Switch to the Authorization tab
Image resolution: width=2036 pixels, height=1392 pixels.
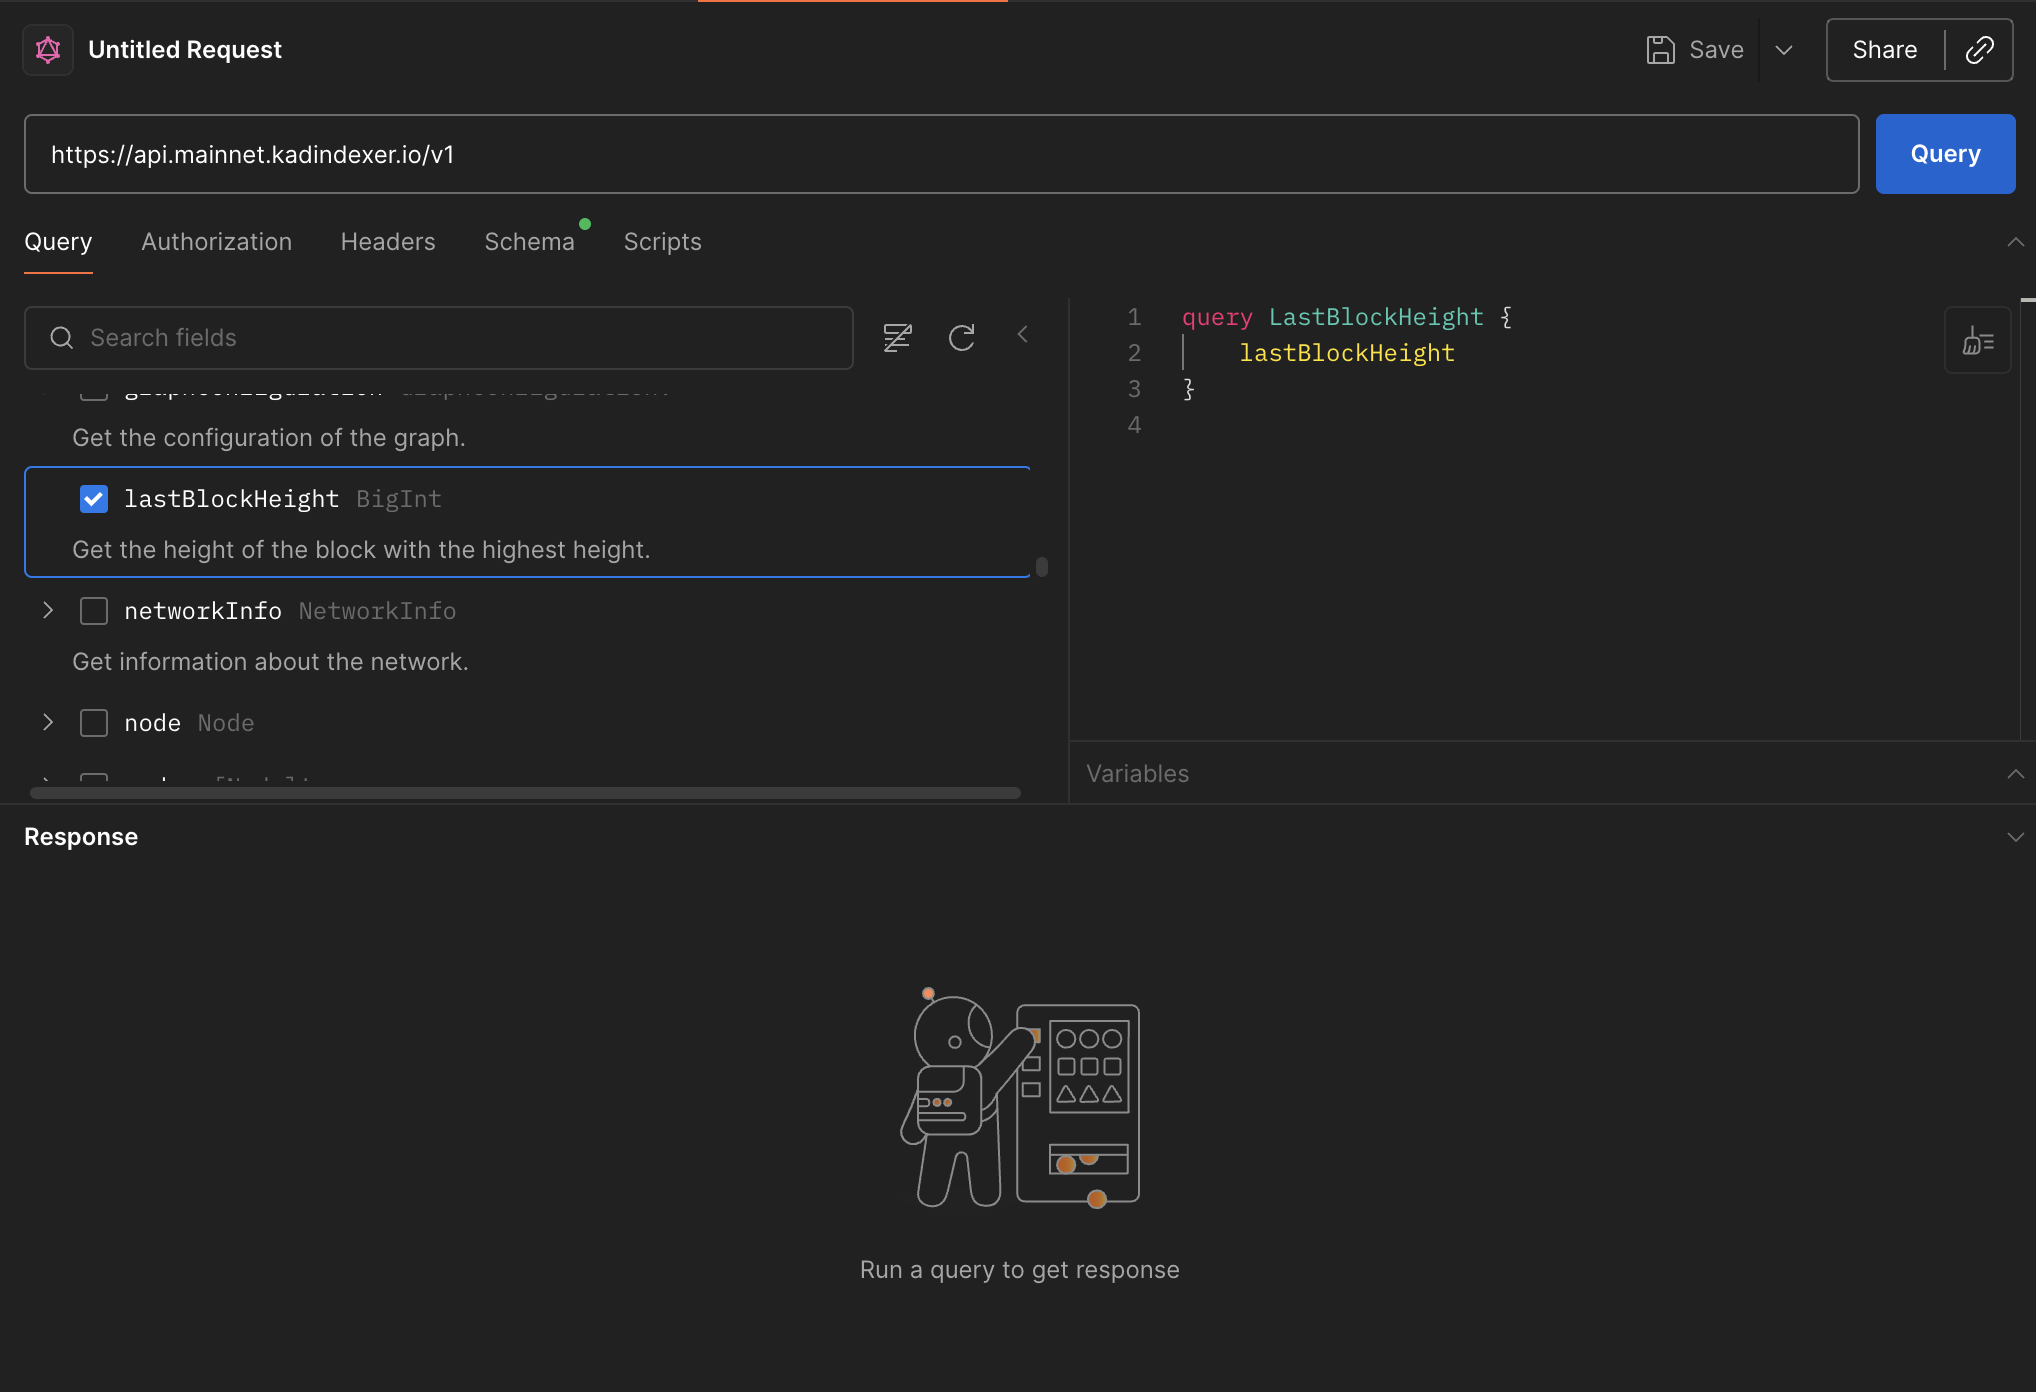(x=216, y=242)
